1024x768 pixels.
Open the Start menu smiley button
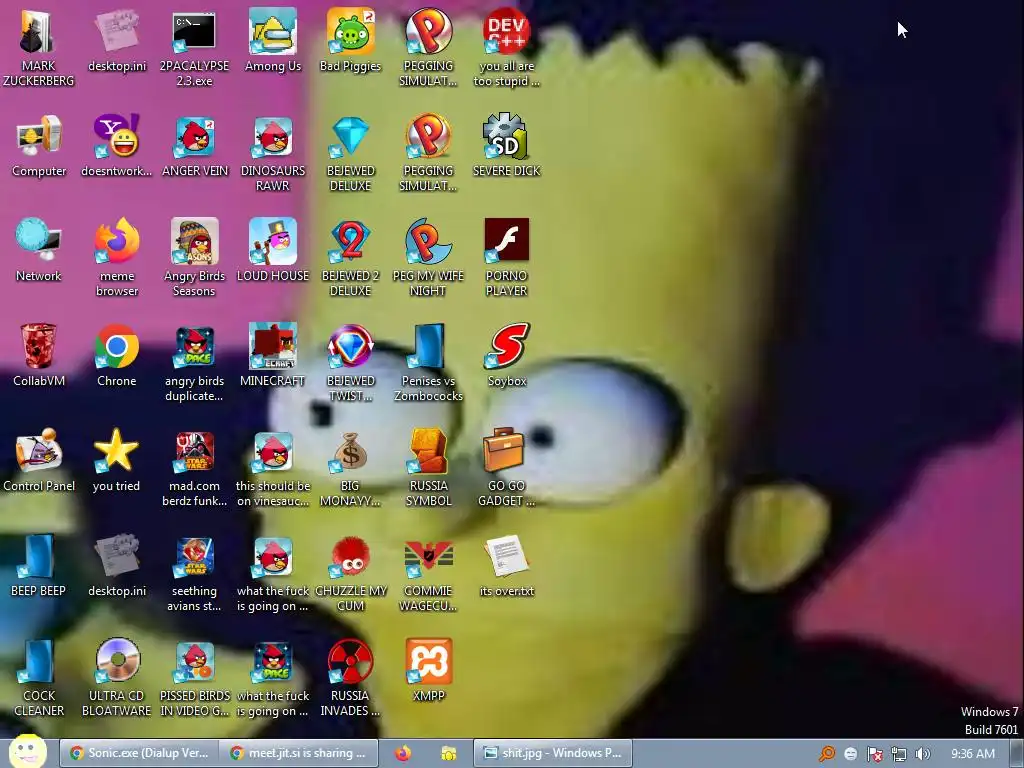[26, 752]
